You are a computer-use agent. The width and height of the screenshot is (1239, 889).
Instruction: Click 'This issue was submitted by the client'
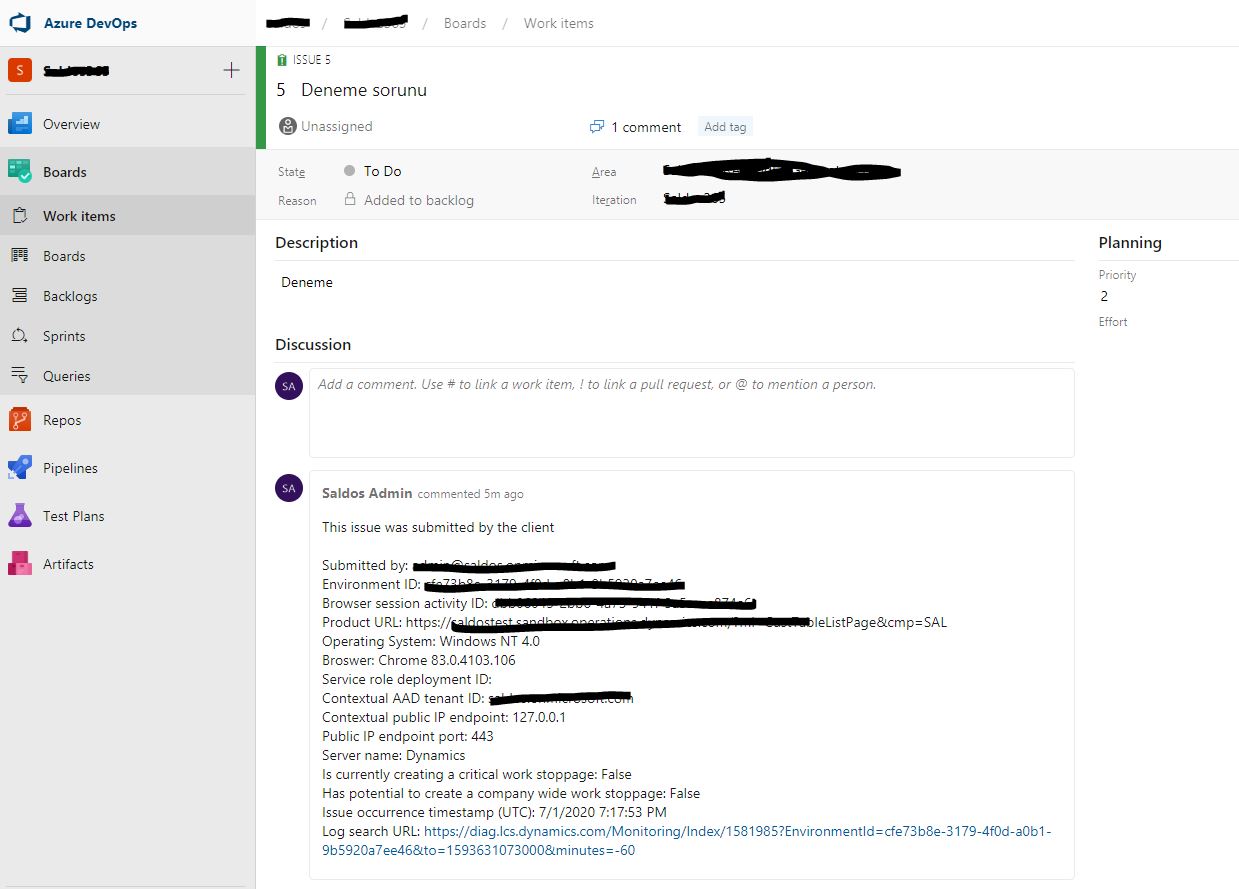(438, 527)
